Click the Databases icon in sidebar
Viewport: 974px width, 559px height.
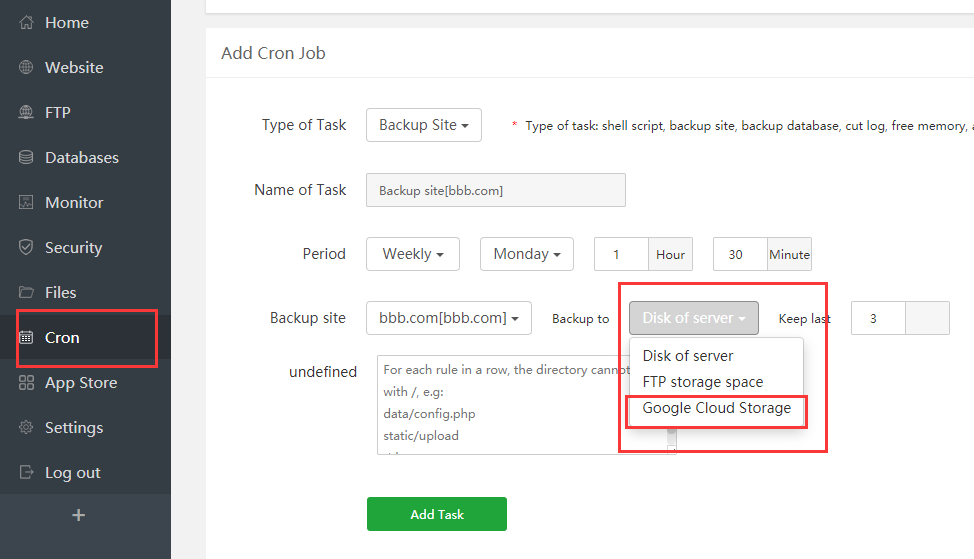[x=27, y=158]
